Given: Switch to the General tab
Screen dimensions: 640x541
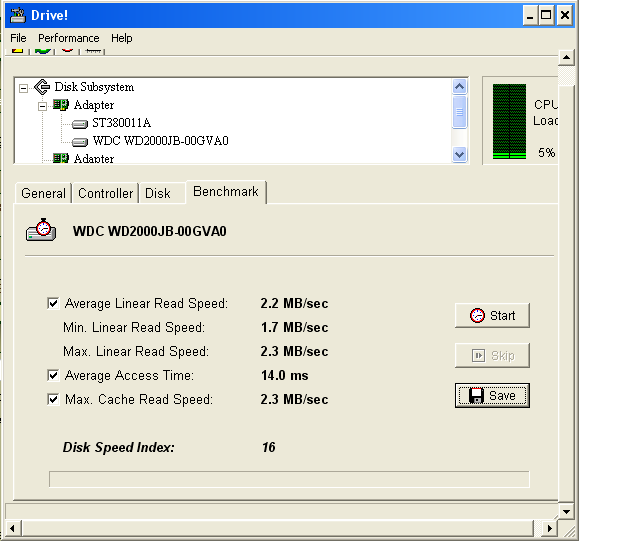Looking at the screenshot, I should pos(43,193).
